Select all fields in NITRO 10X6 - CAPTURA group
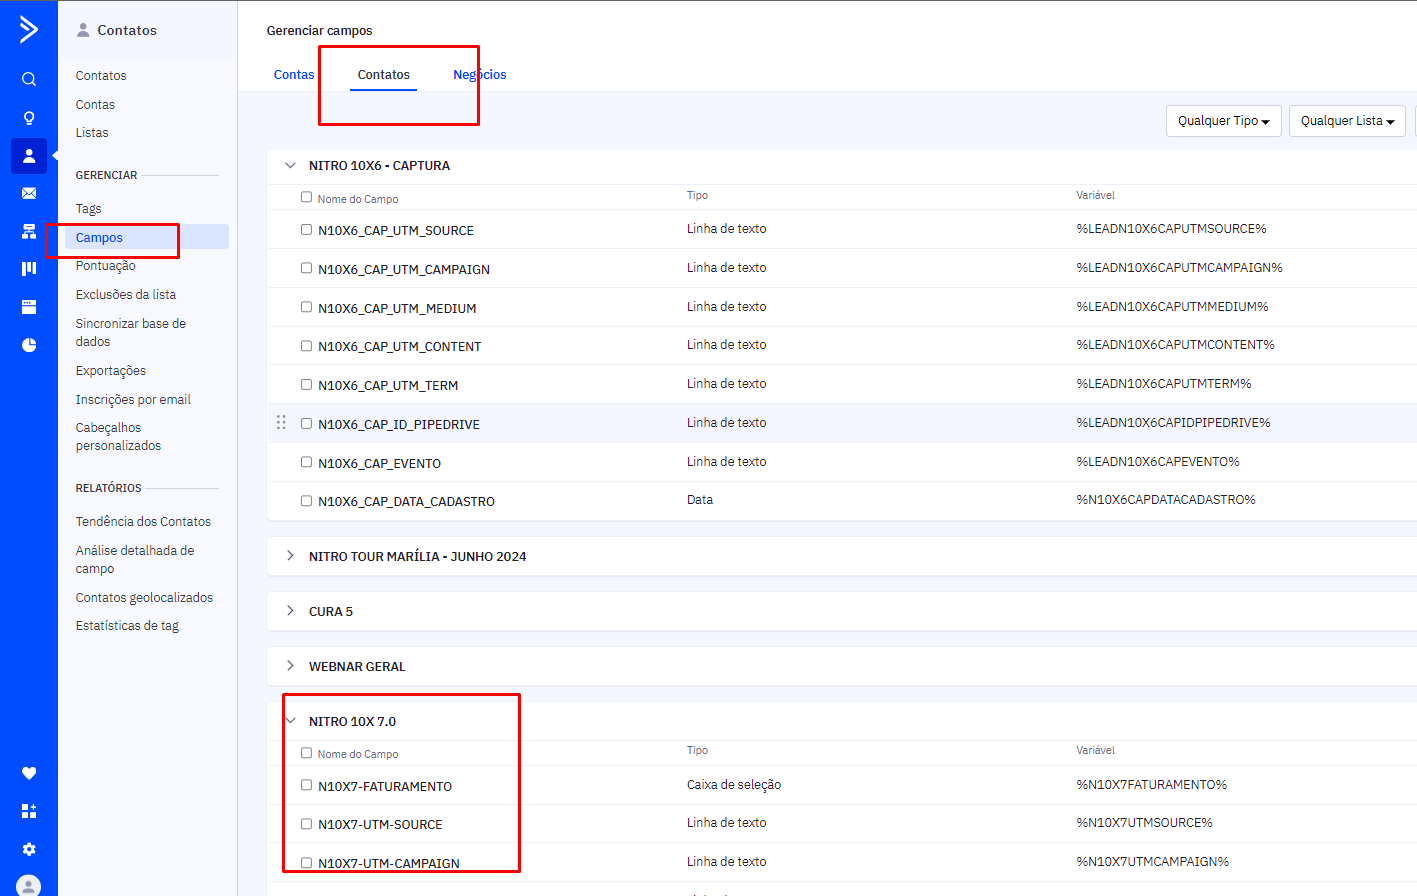 306,197
